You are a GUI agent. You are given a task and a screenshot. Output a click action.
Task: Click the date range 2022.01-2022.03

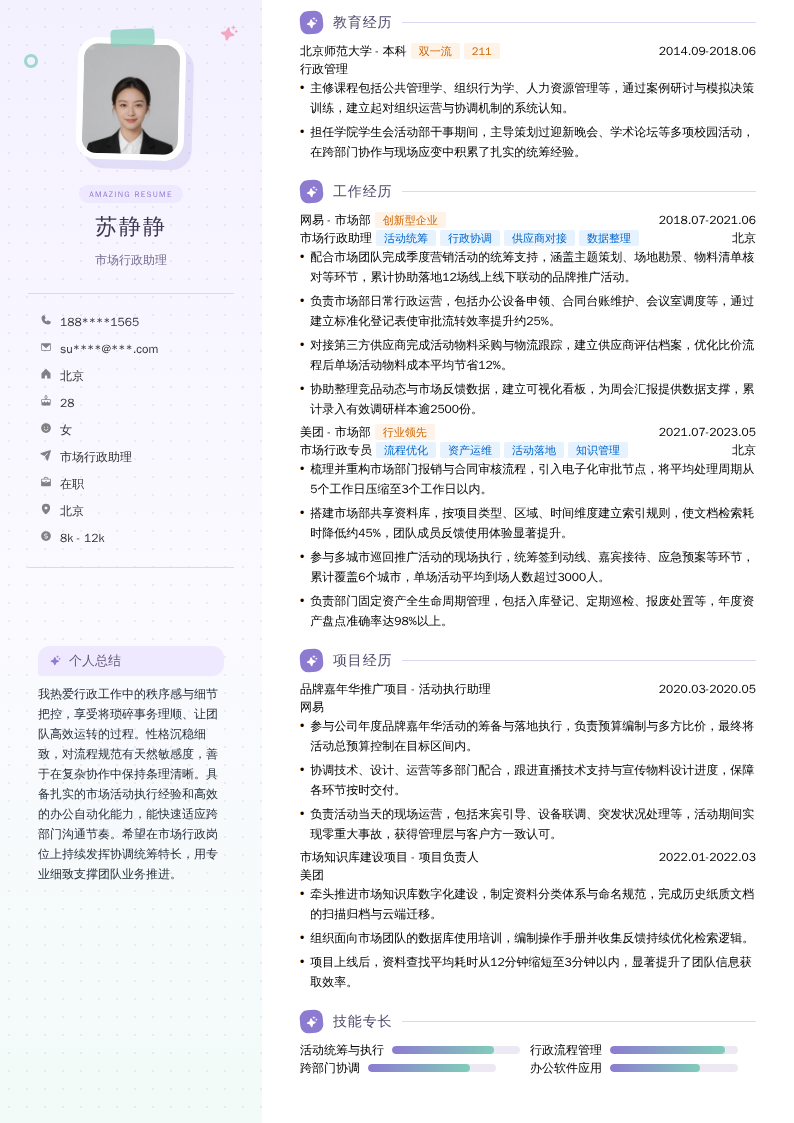point(707,857)
